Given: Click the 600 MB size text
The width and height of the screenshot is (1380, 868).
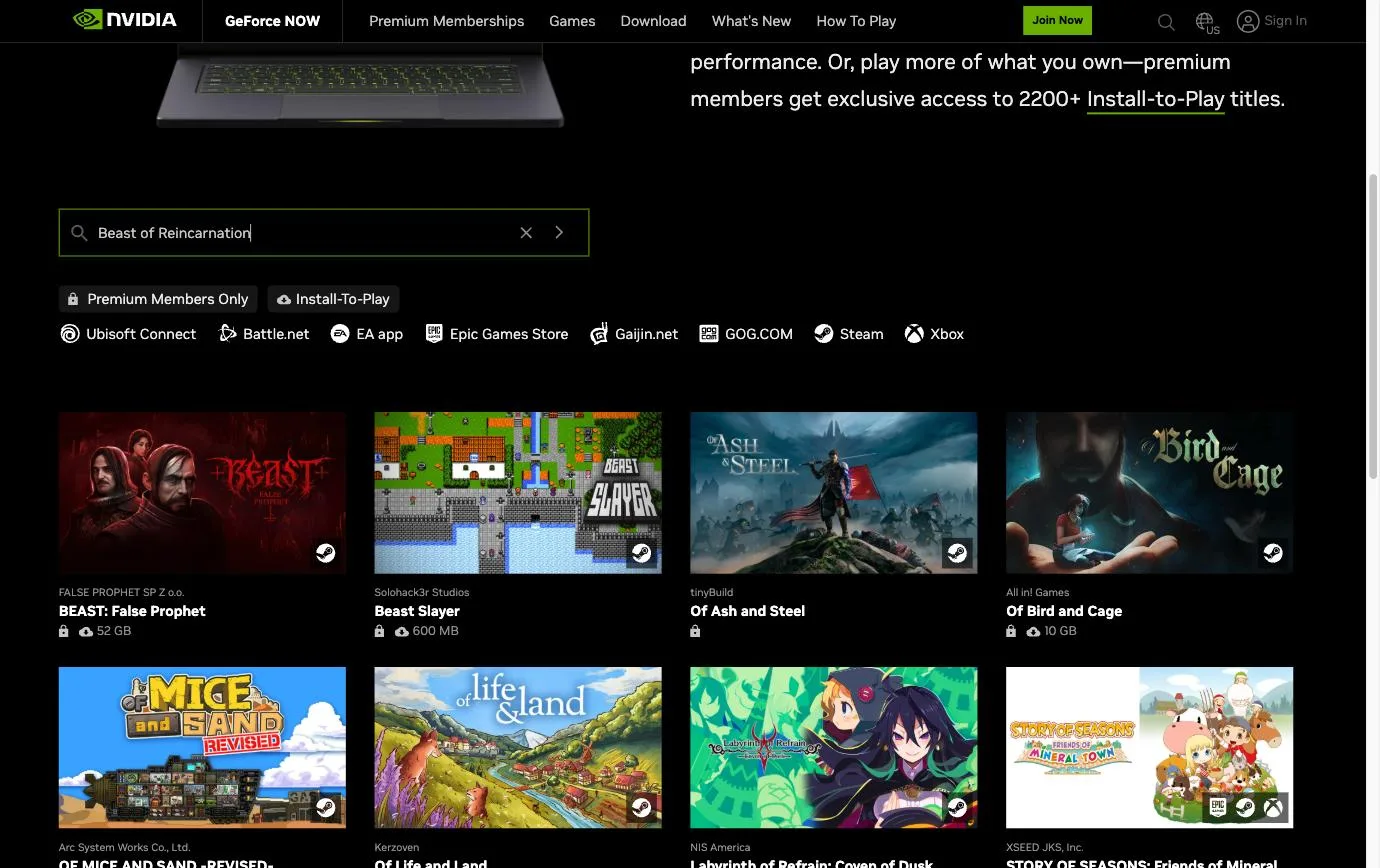Looking at the screenshot, I should click(x=435, y=631).
